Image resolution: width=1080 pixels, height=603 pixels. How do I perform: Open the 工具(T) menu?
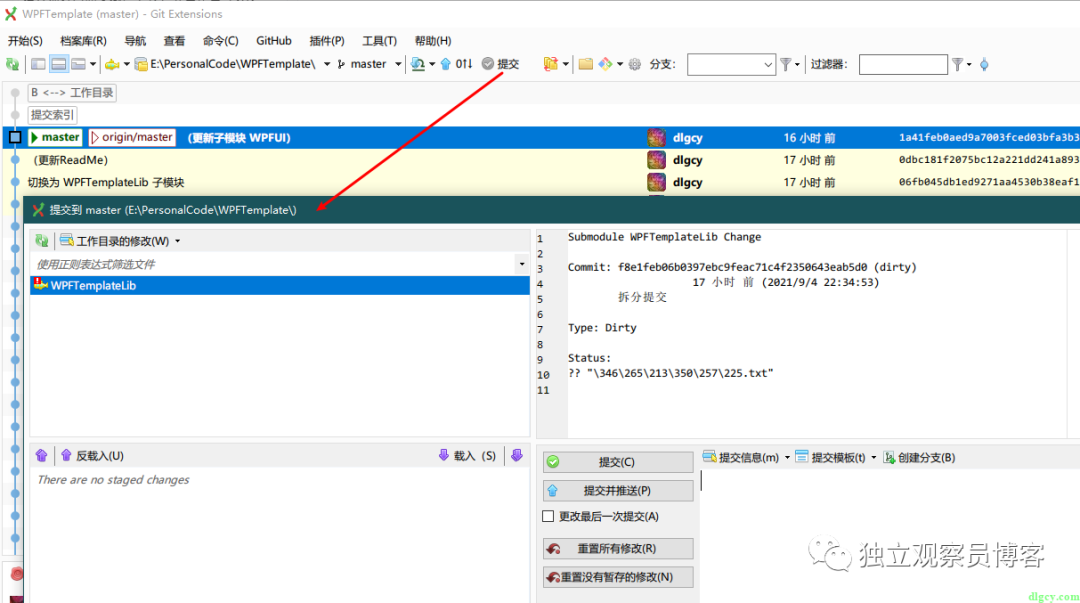(378, 40)
